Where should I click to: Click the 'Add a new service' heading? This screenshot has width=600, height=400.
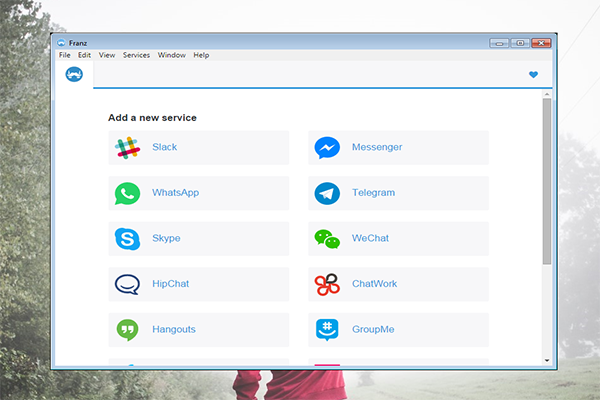[152, 118]
